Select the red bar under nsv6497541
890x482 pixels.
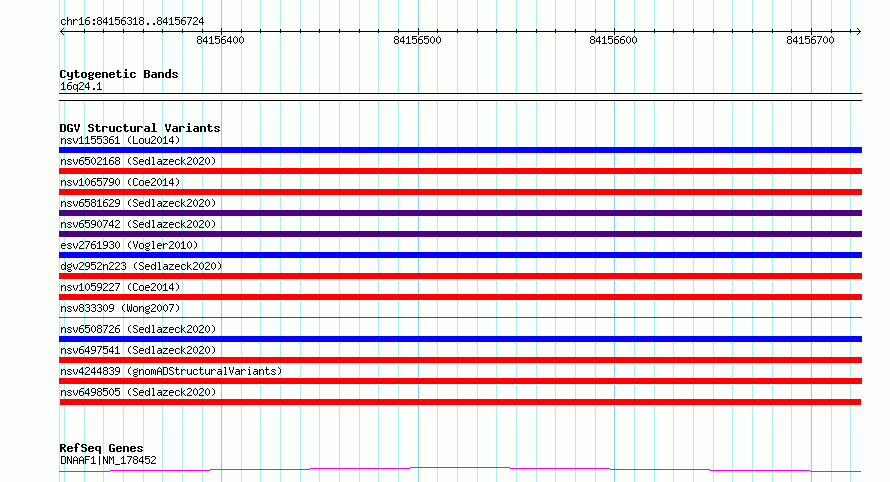[x=460, y=360]
